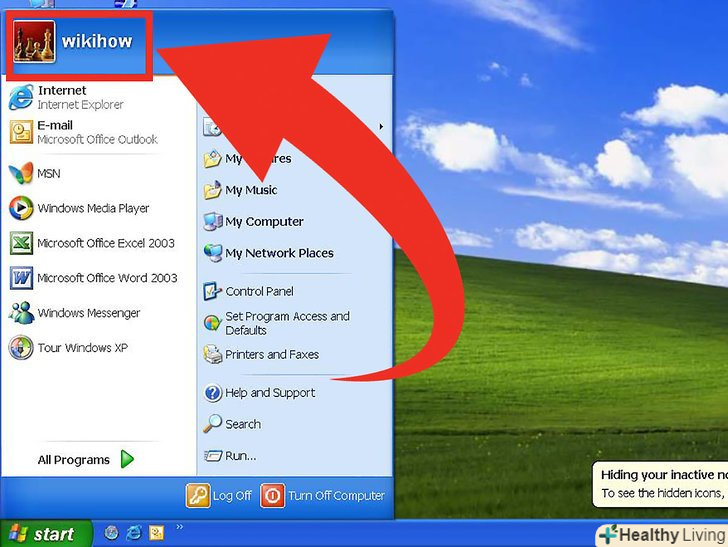Click the Microsoft Office Excel 2003 icon
Screen dimensions: 728x547
21,243
